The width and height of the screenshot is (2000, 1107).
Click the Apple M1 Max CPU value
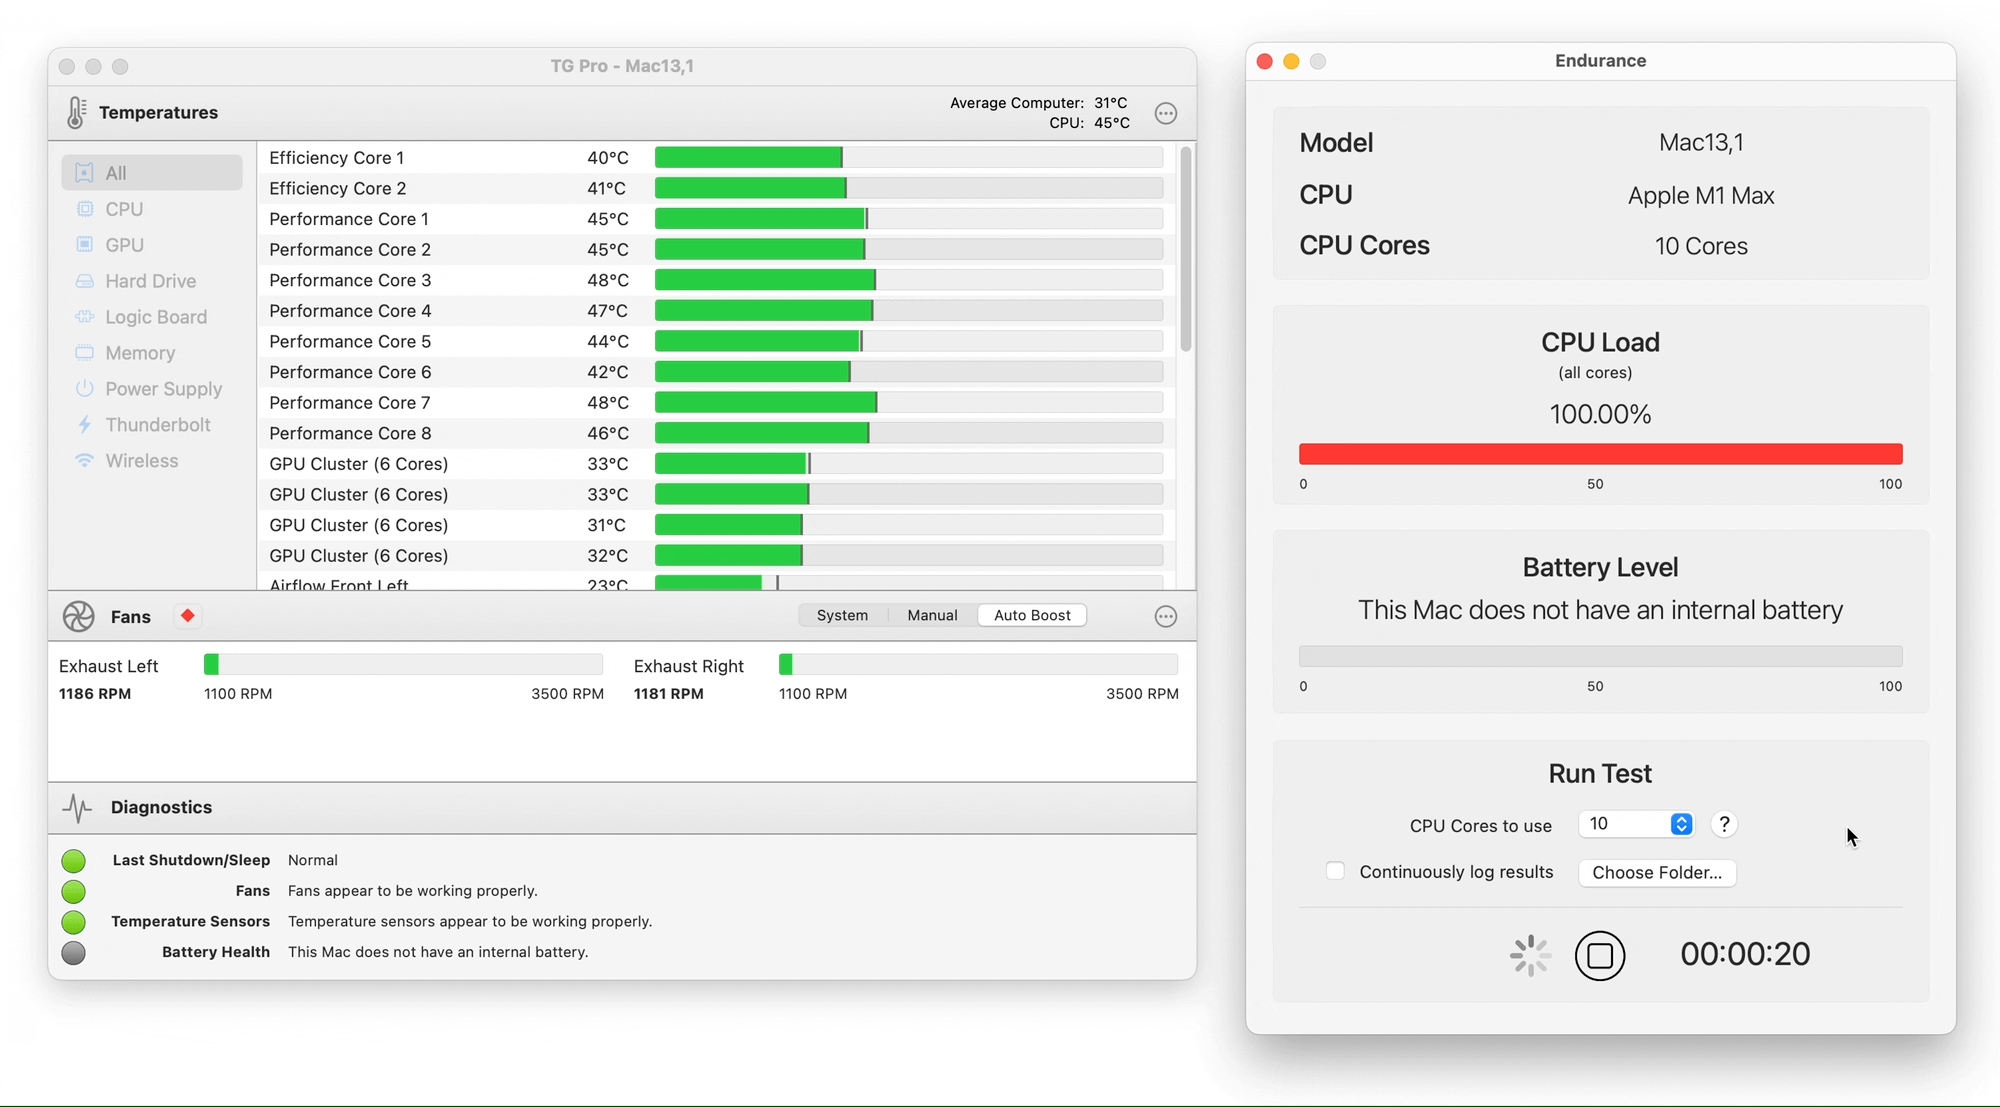[1701, 195]
